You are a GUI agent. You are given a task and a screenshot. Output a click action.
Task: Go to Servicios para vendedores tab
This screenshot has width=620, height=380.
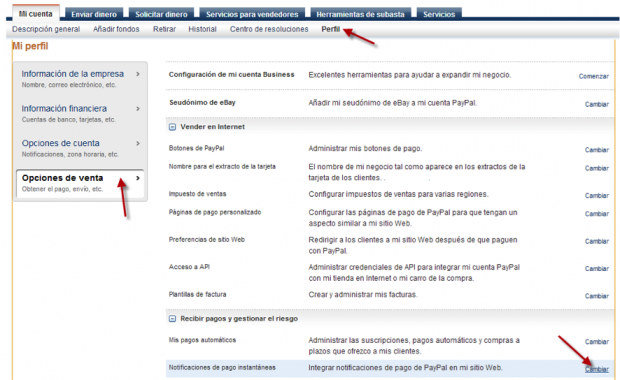tap(252, 14)
